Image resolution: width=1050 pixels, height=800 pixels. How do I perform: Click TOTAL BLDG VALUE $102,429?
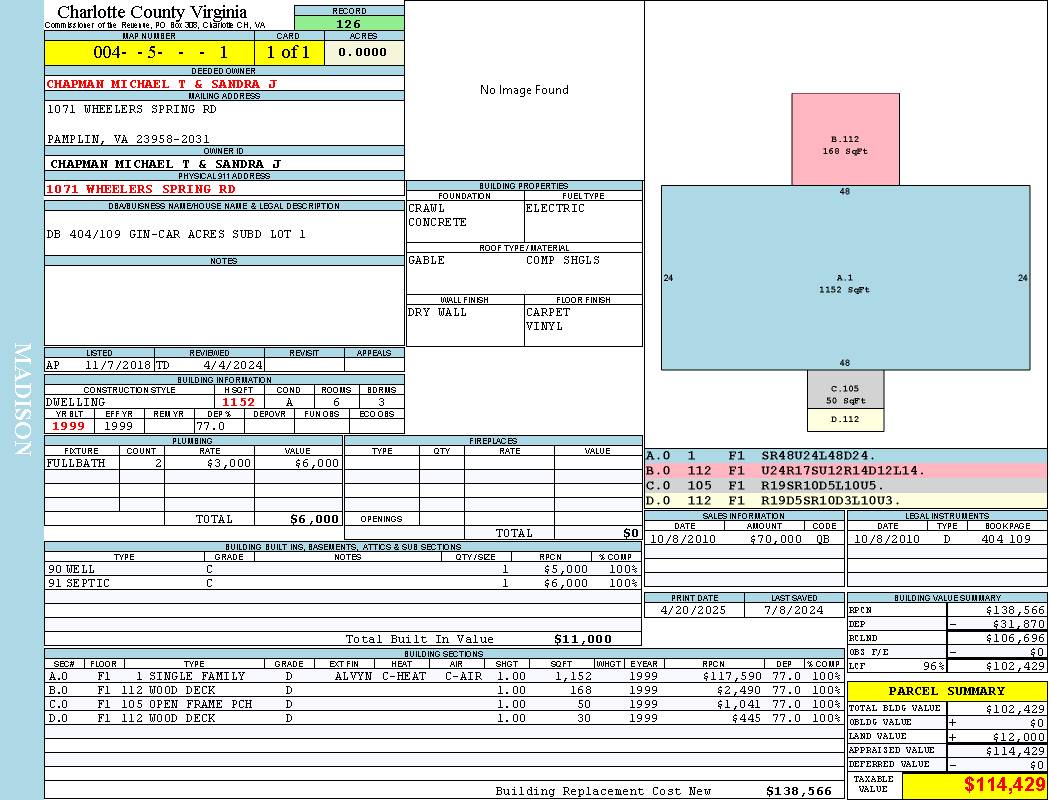[x=1015, y=709]
